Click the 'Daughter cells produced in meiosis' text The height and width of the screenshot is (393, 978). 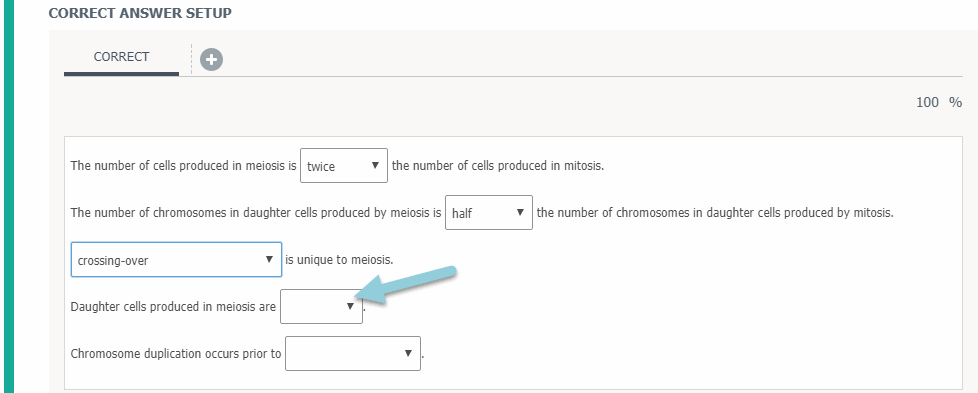tap(173, 307)
